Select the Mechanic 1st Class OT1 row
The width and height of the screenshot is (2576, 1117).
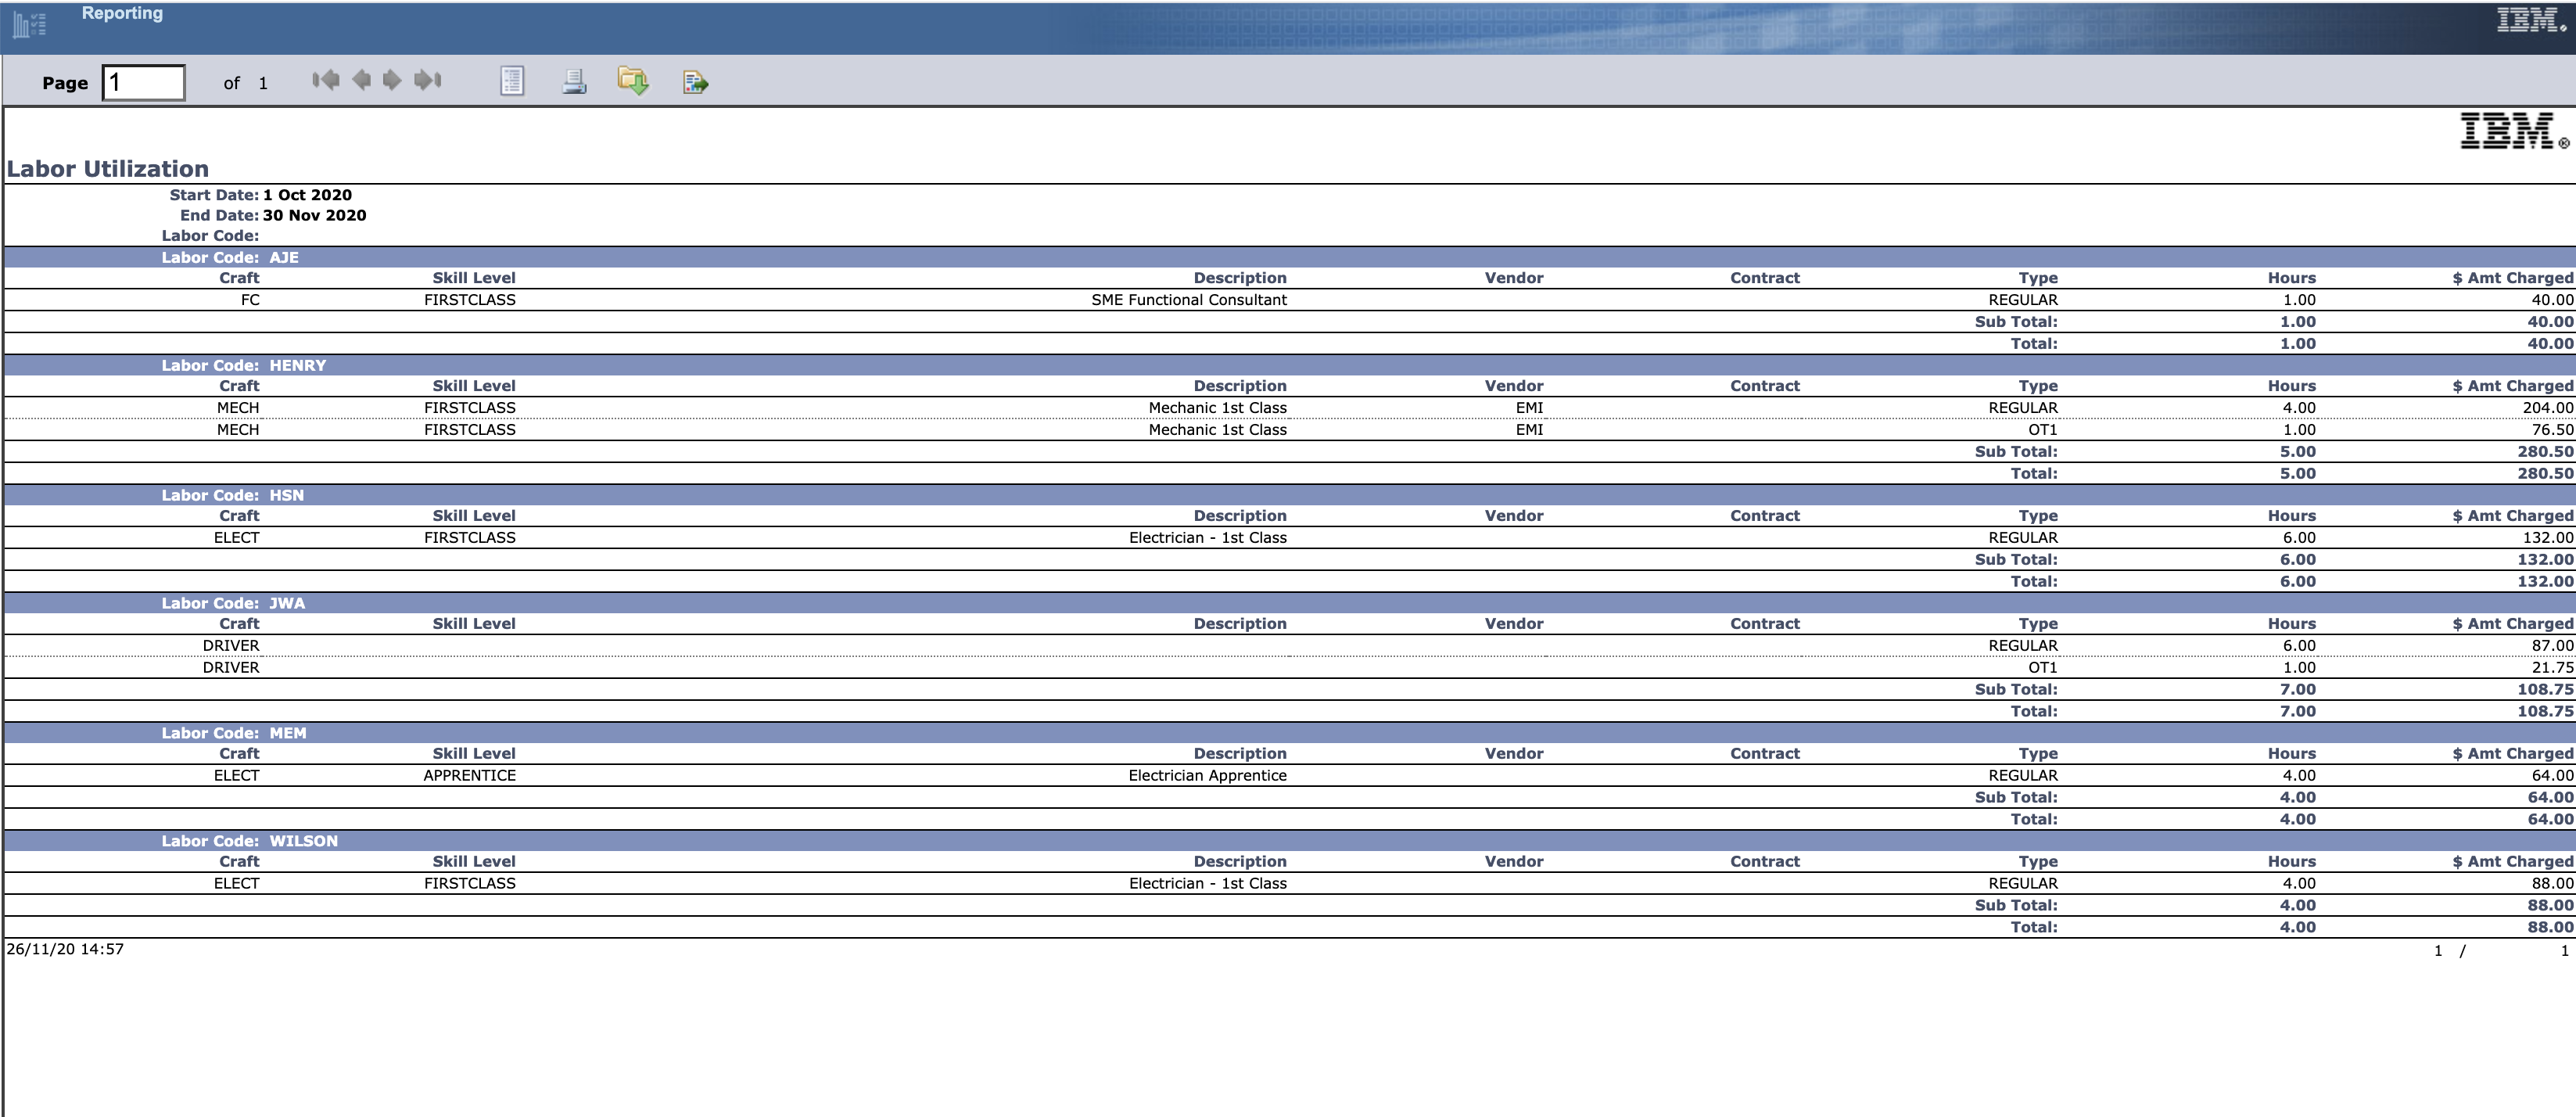point(1218,429)
